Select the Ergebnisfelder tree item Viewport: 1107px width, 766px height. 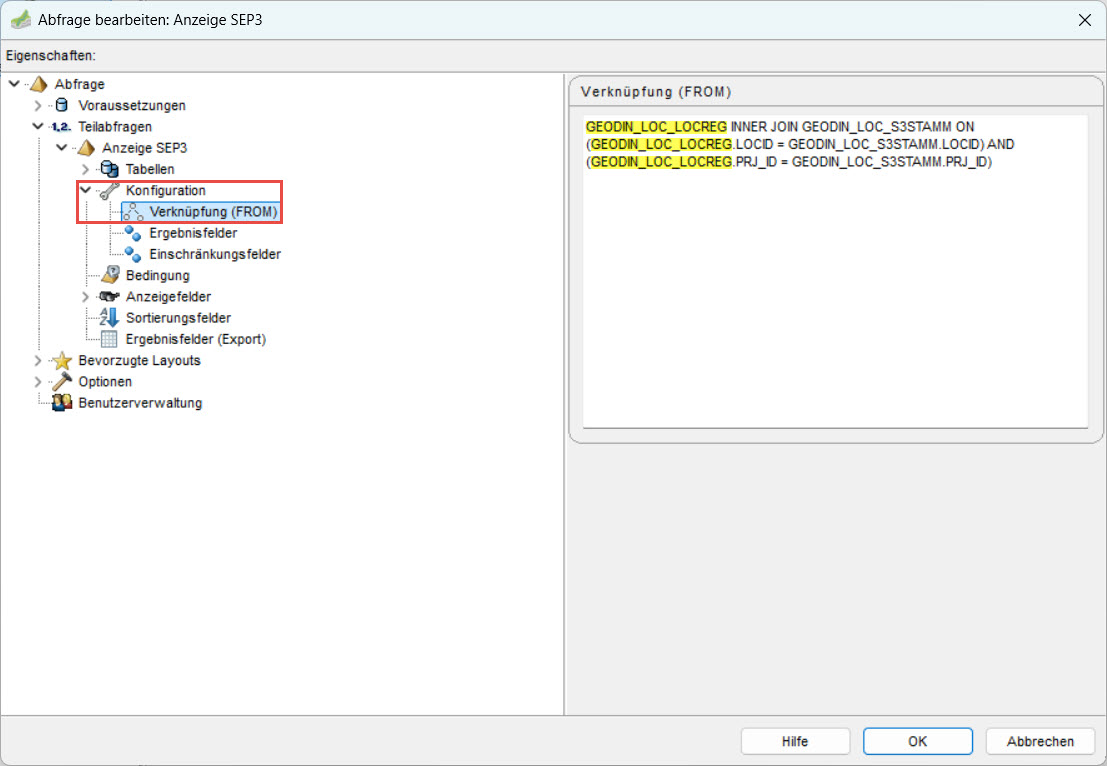tap(193, 233)
